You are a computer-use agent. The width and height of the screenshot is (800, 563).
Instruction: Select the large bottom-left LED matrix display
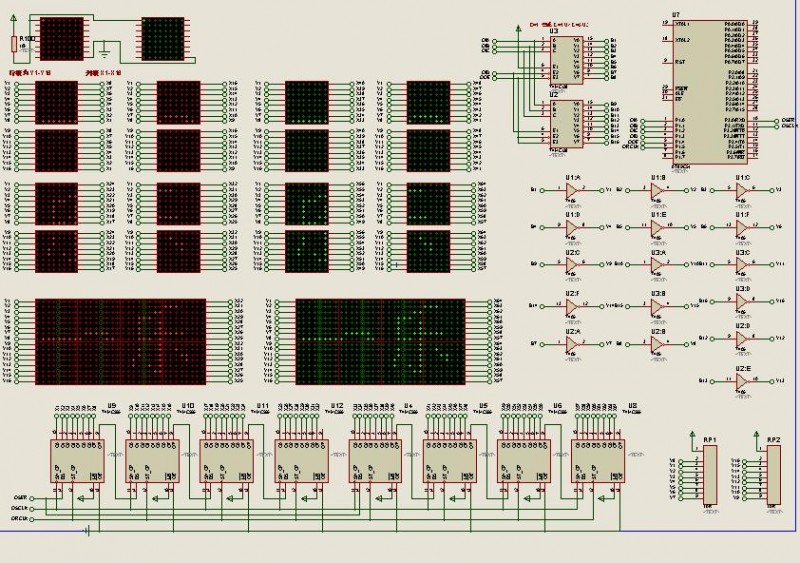click(120, 341)
